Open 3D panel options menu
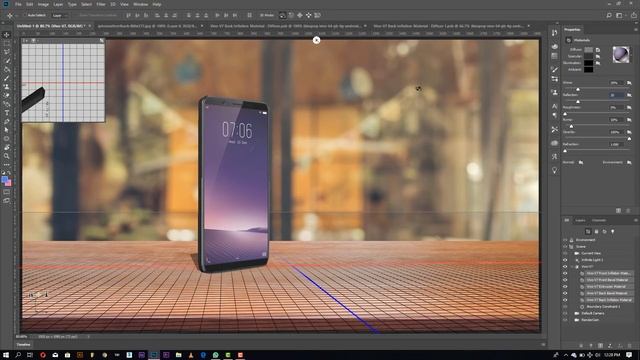Viewport: 640px width, 360px height. (636, 220)
